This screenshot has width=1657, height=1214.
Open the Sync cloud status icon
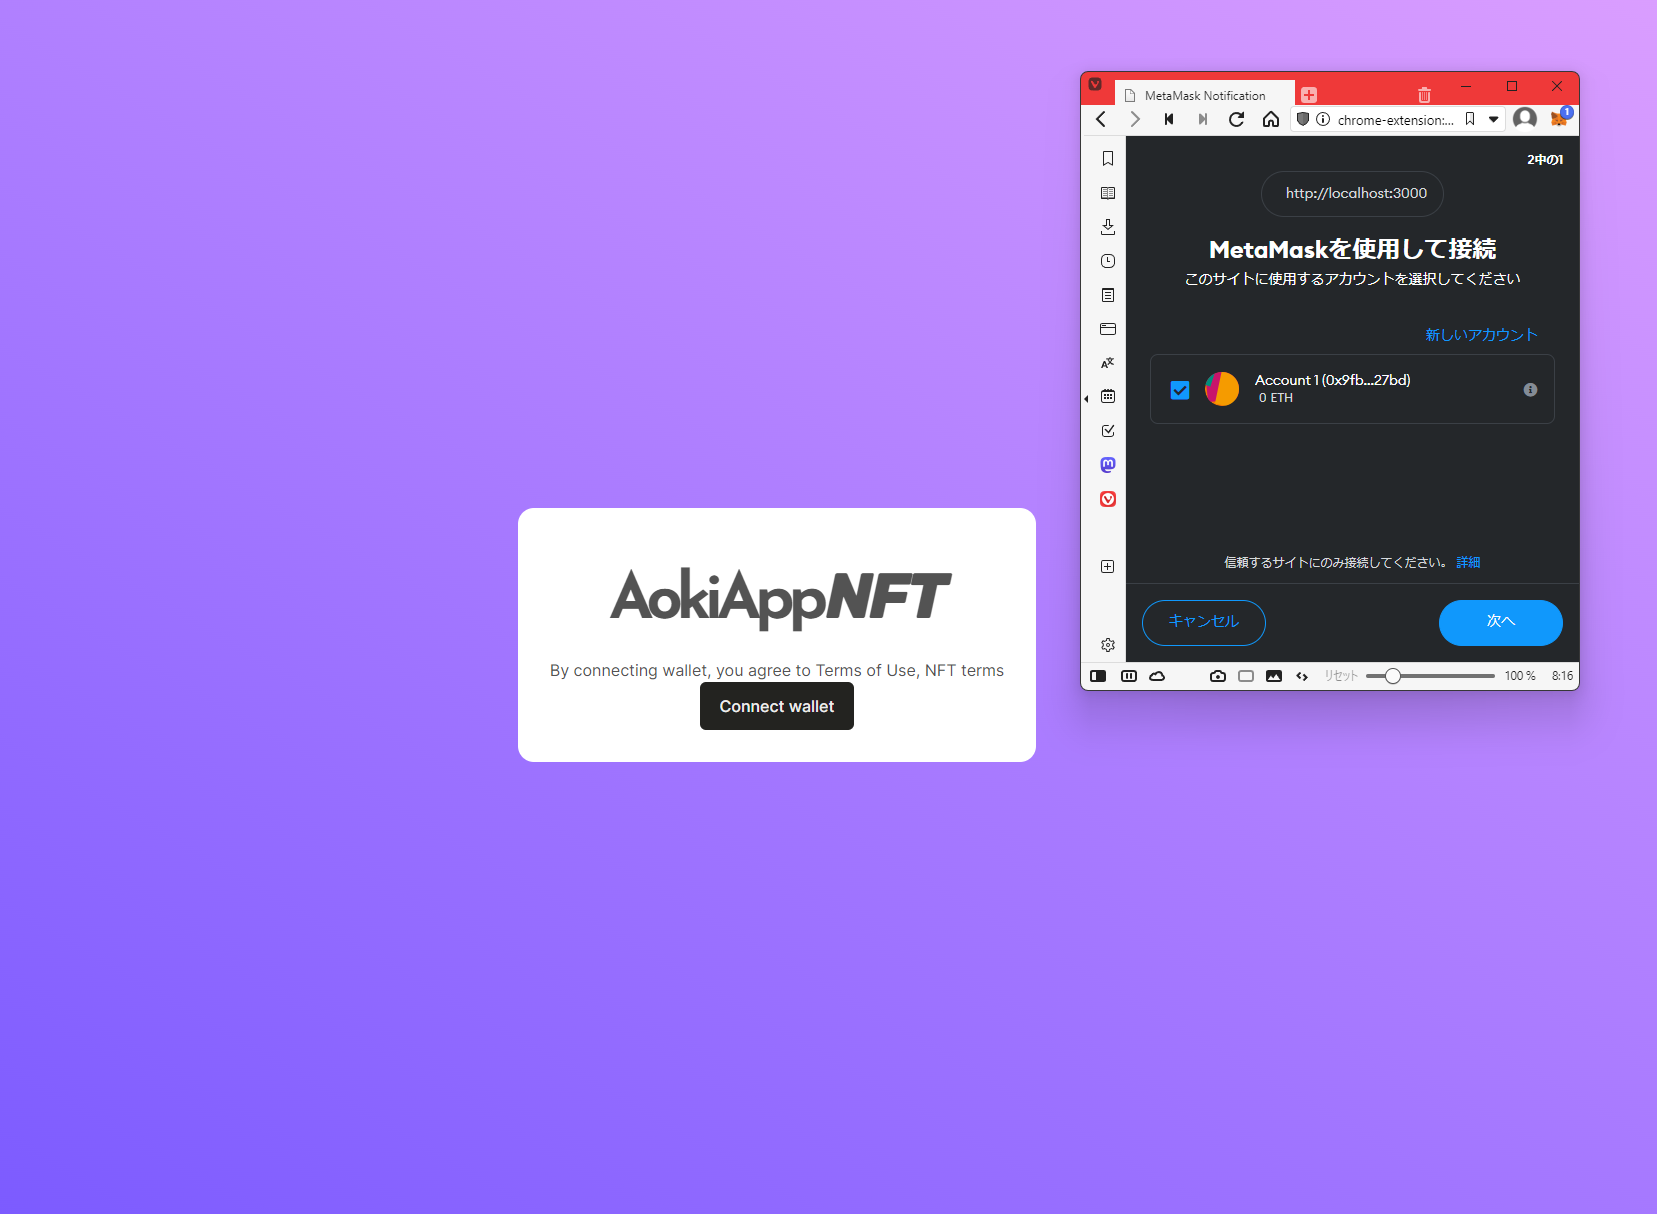[x=1157, y=676]
